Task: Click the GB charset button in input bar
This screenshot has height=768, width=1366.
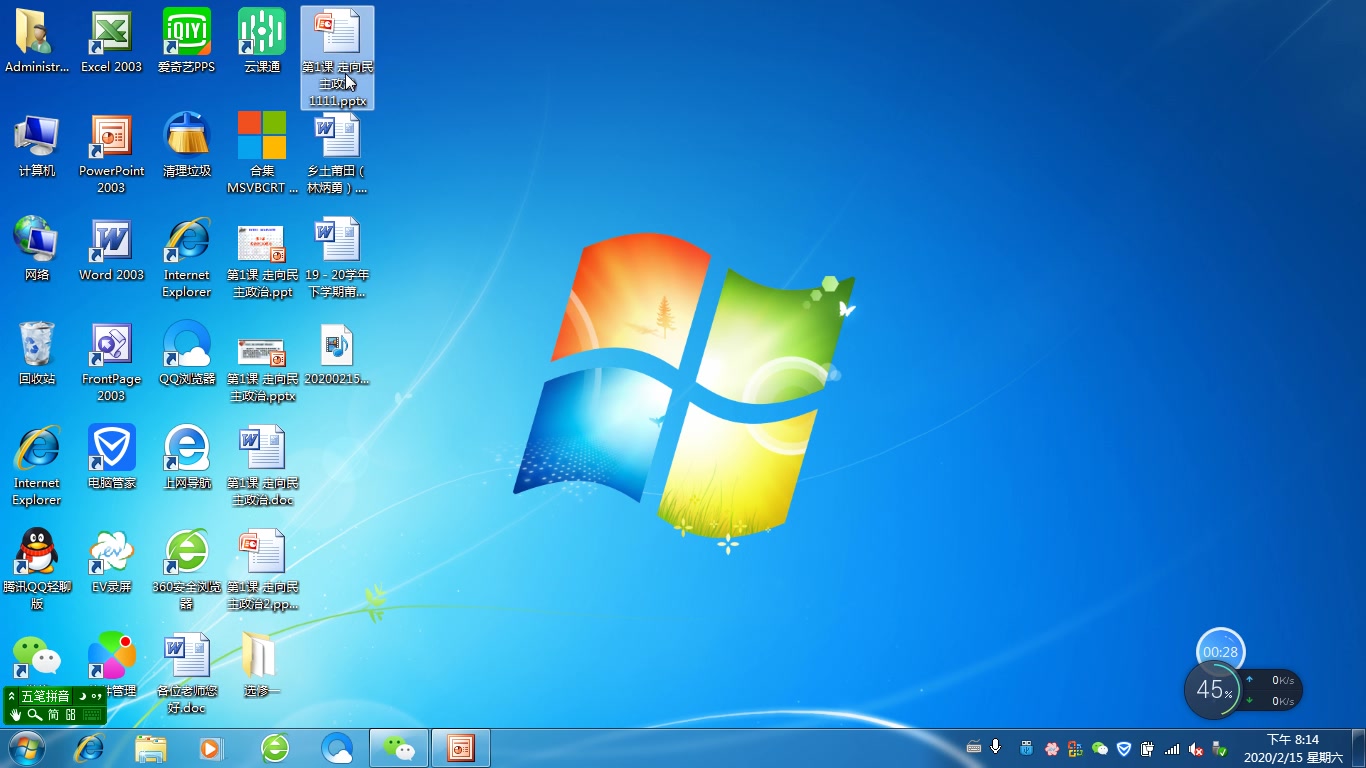Action: [70, 714]
